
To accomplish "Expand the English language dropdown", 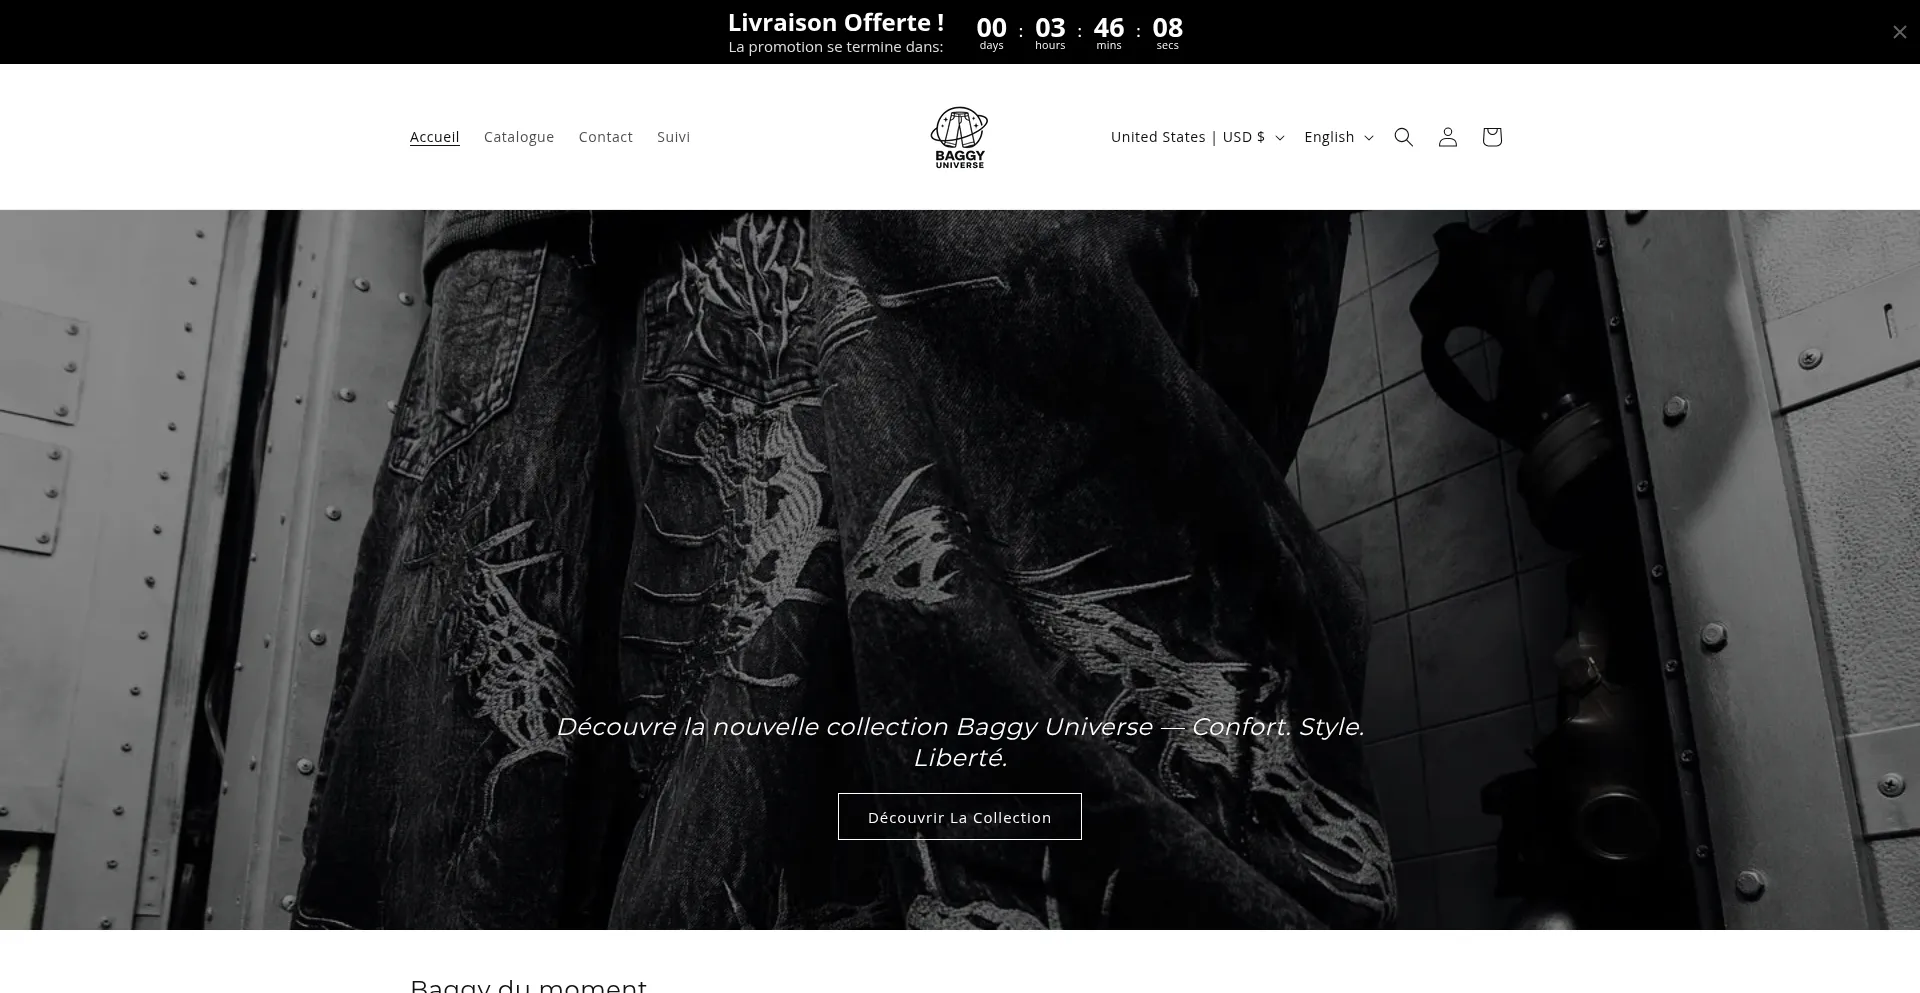I will pos(1338,137).
